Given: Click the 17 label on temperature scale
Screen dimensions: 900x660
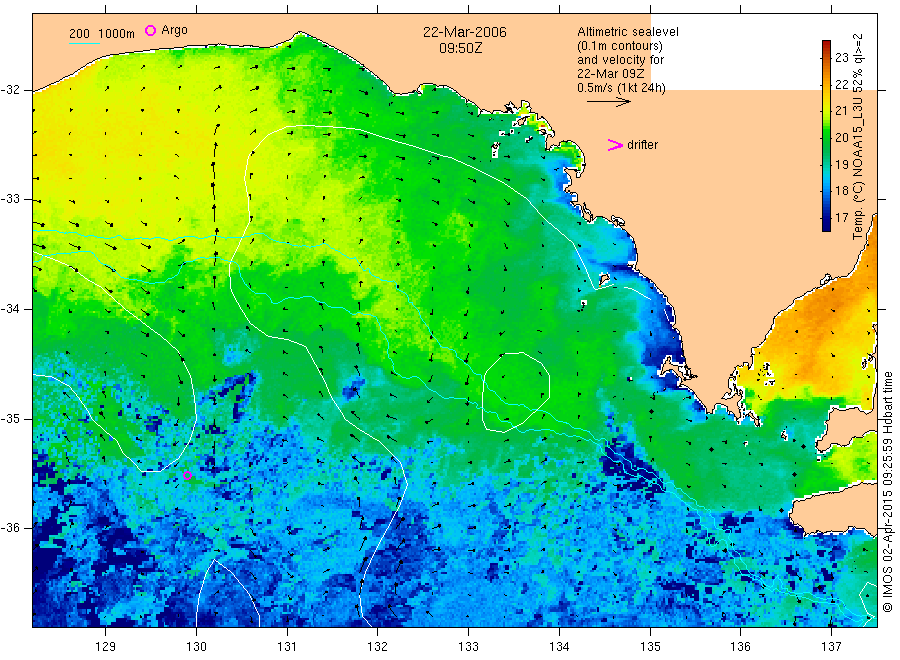Looking at the screenshot, I should 841,218.
